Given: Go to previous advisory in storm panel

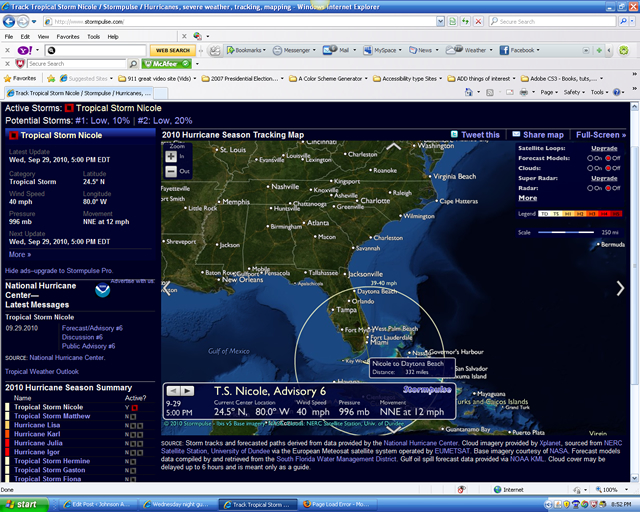Looking at the screenshot, I should [x=172, y=390].
